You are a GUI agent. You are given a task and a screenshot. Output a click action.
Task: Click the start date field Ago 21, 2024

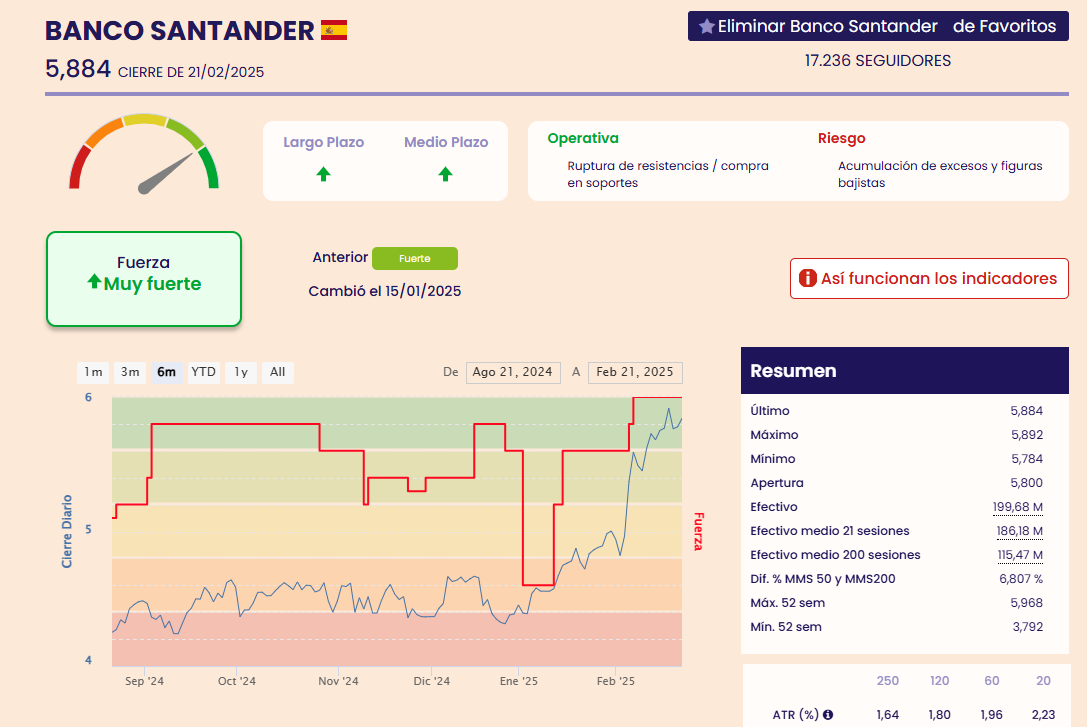pos(512,372)
